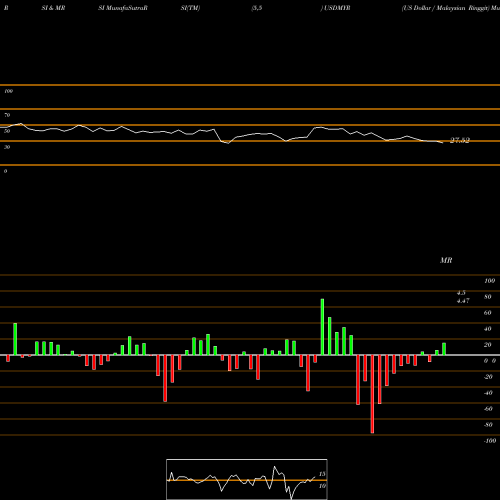
Task: Select the -60 label on MR axis
Action: (488, 409)
